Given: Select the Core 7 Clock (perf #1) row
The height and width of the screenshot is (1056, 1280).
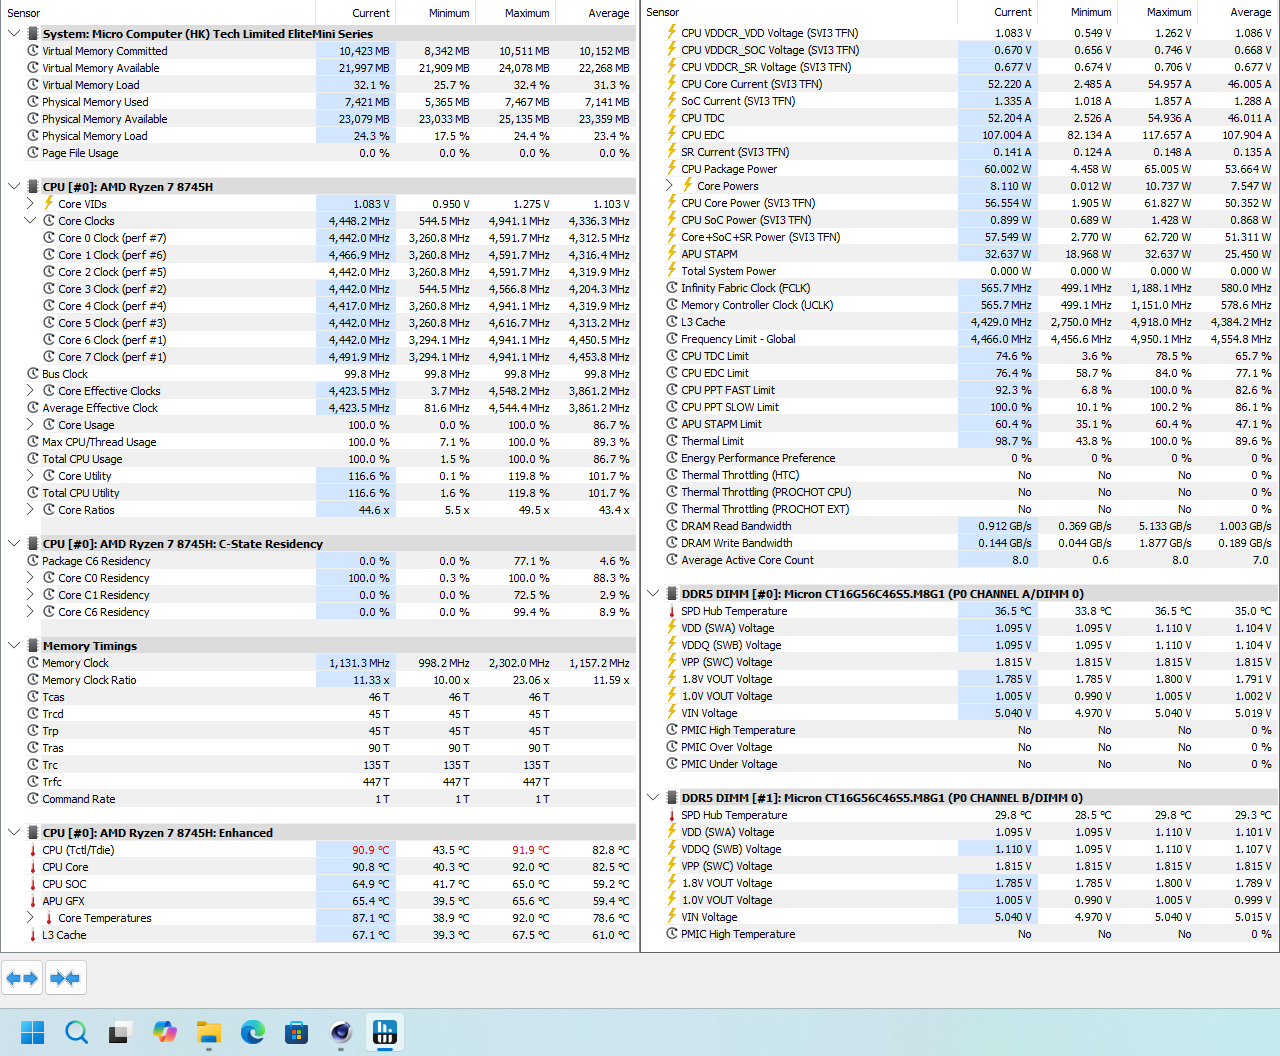Looking at the screenshot, I should click(318, 357).
